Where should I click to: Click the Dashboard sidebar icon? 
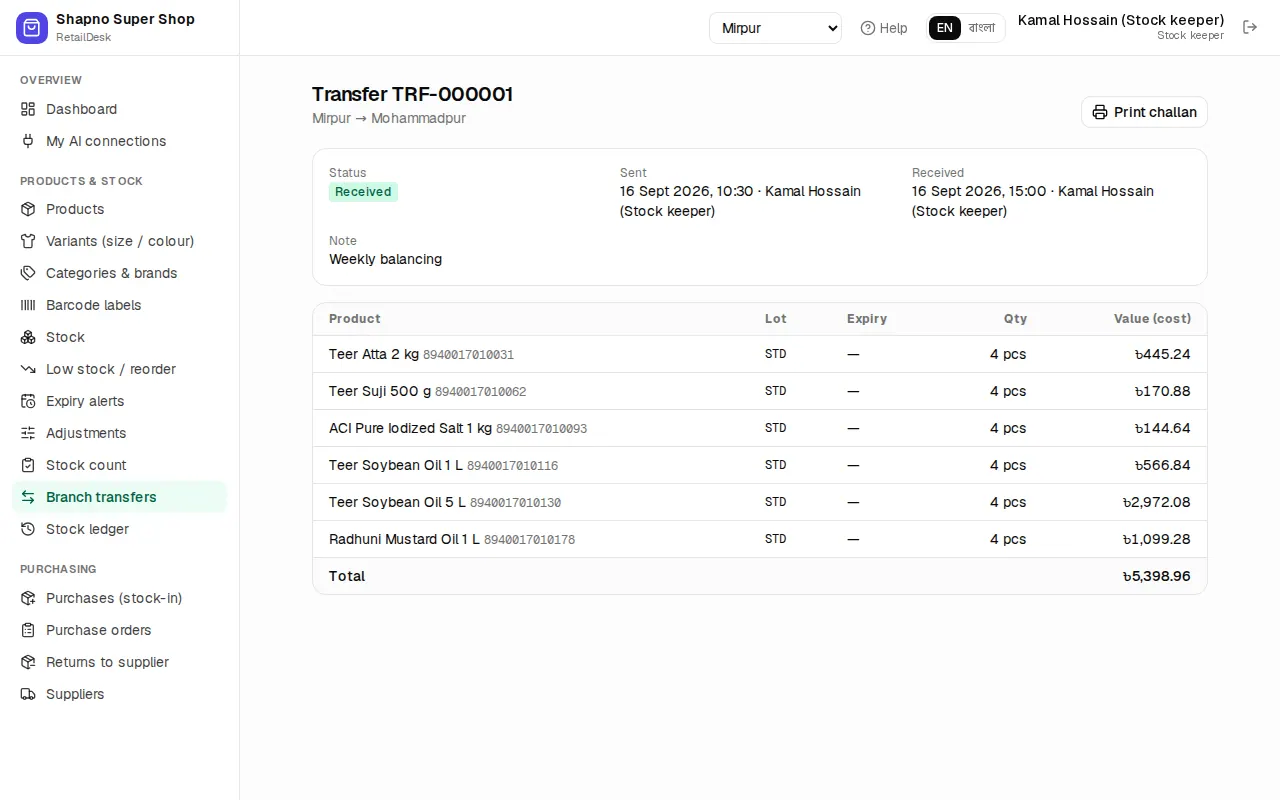coord(28,109)
